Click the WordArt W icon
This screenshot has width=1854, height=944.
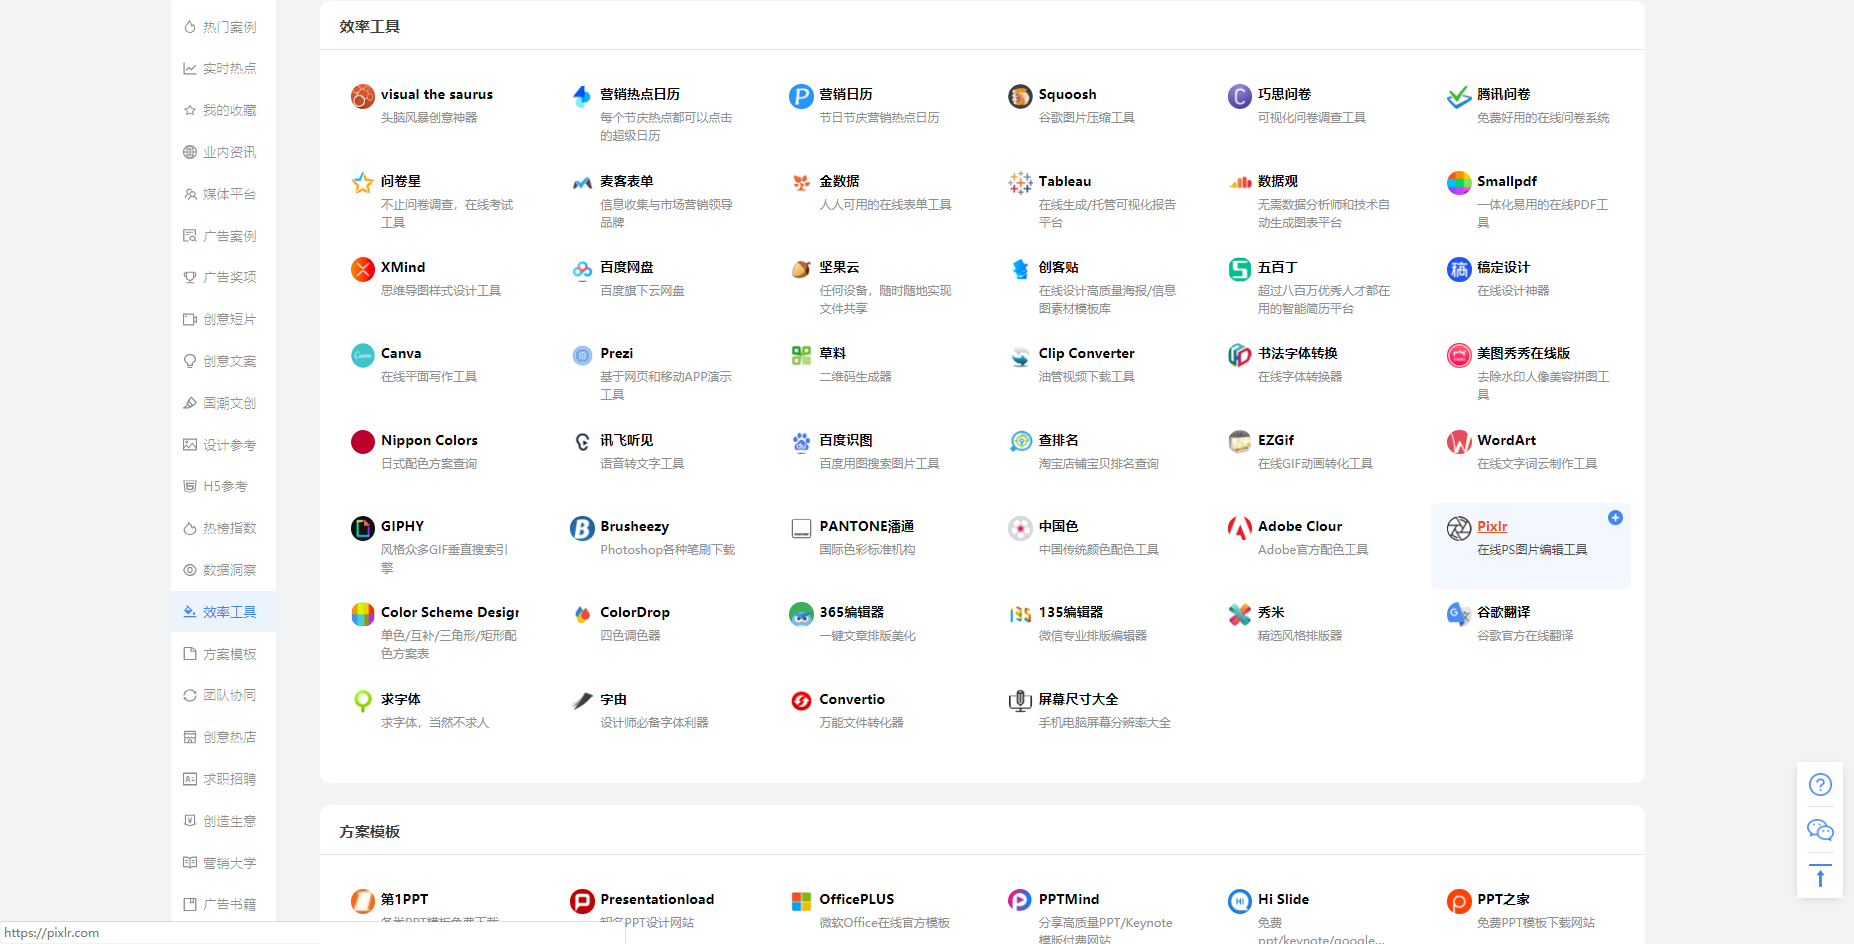tap(1459, 442)
